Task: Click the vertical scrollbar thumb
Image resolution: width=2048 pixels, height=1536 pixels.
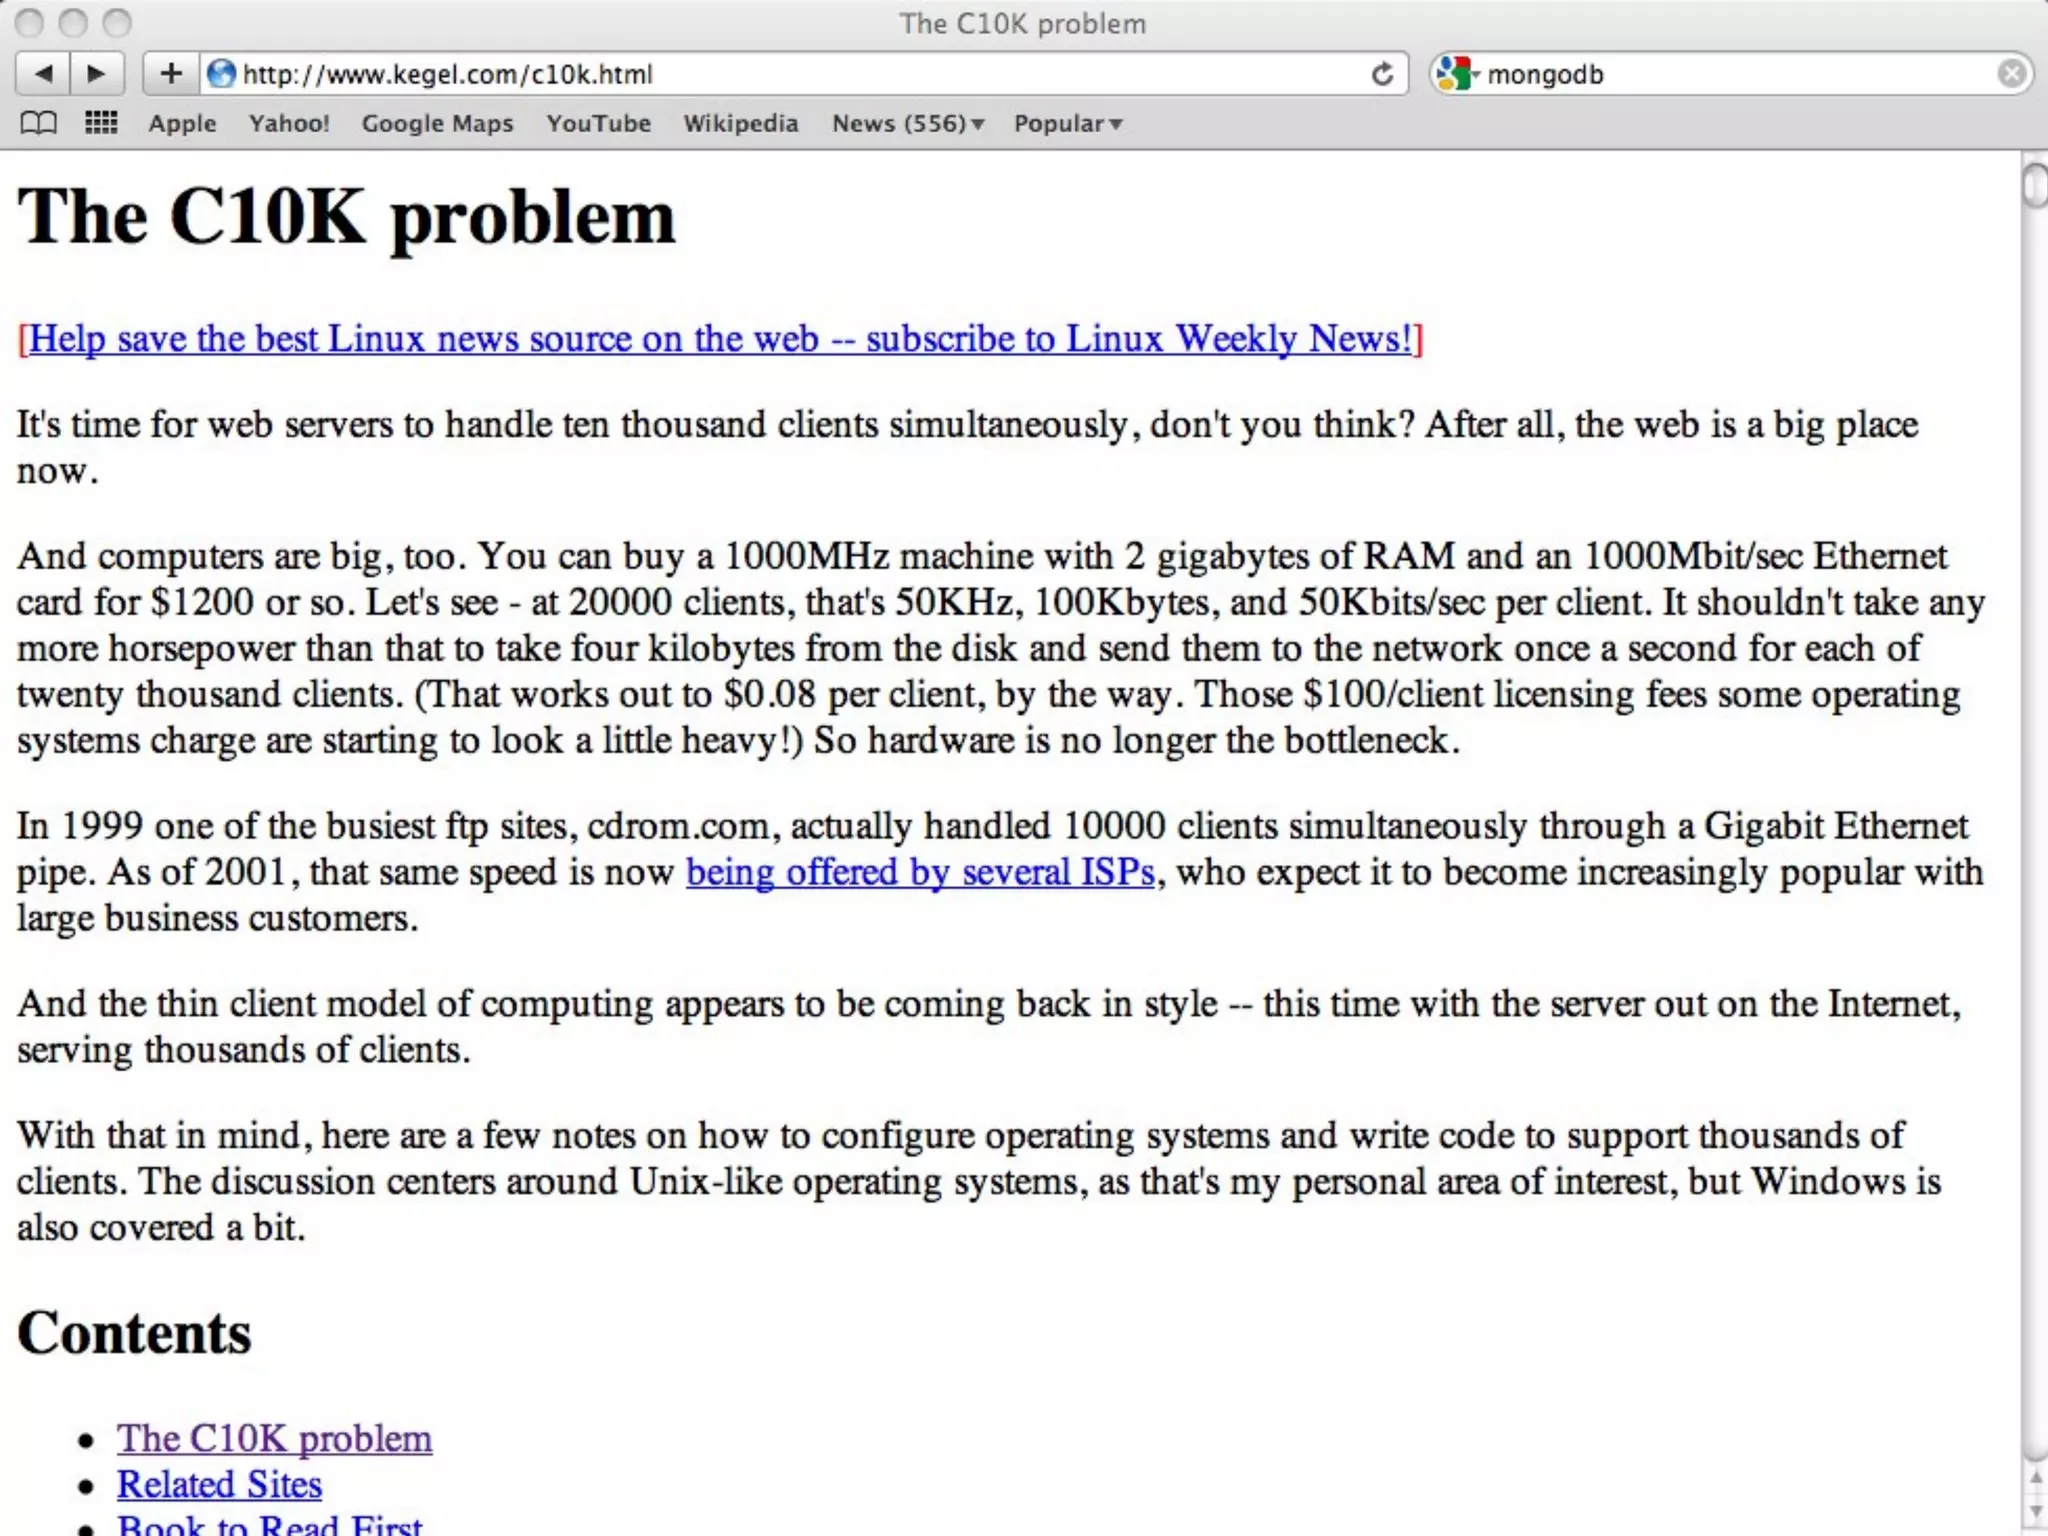Action: point(2034,186)
